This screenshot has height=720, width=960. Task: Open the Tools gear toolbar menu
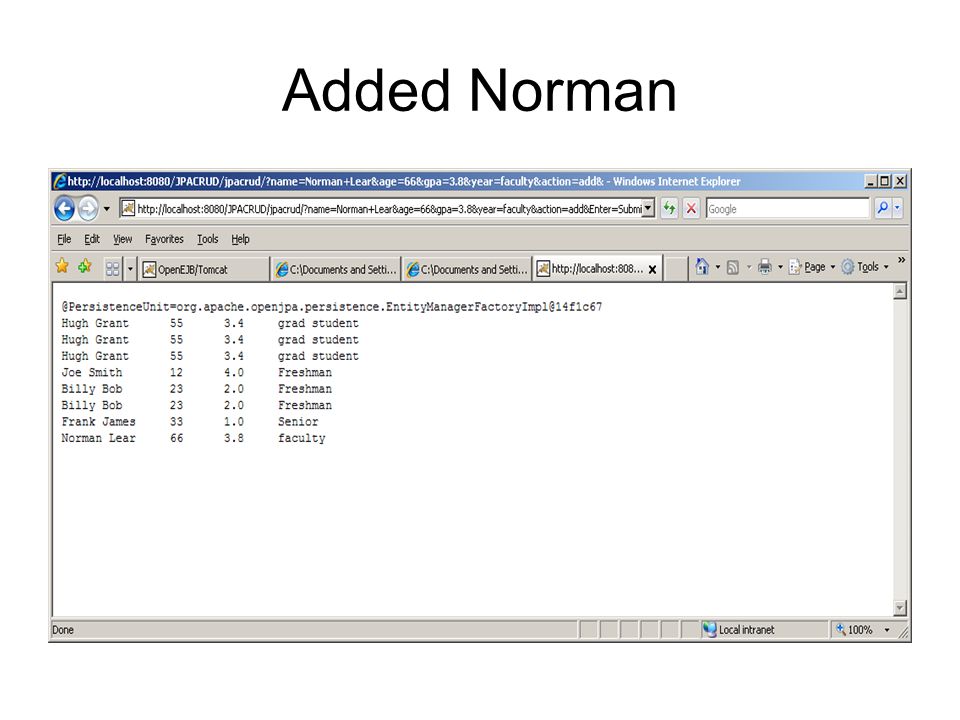pyautogui.click(x=864, y=267)
